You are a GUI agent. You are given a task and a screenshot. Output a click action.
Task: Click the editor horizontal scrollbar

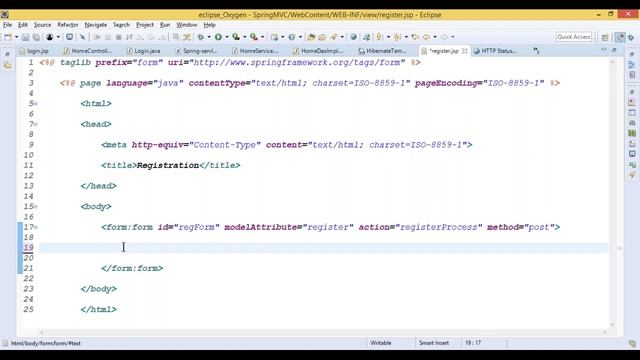coord(322,332)
